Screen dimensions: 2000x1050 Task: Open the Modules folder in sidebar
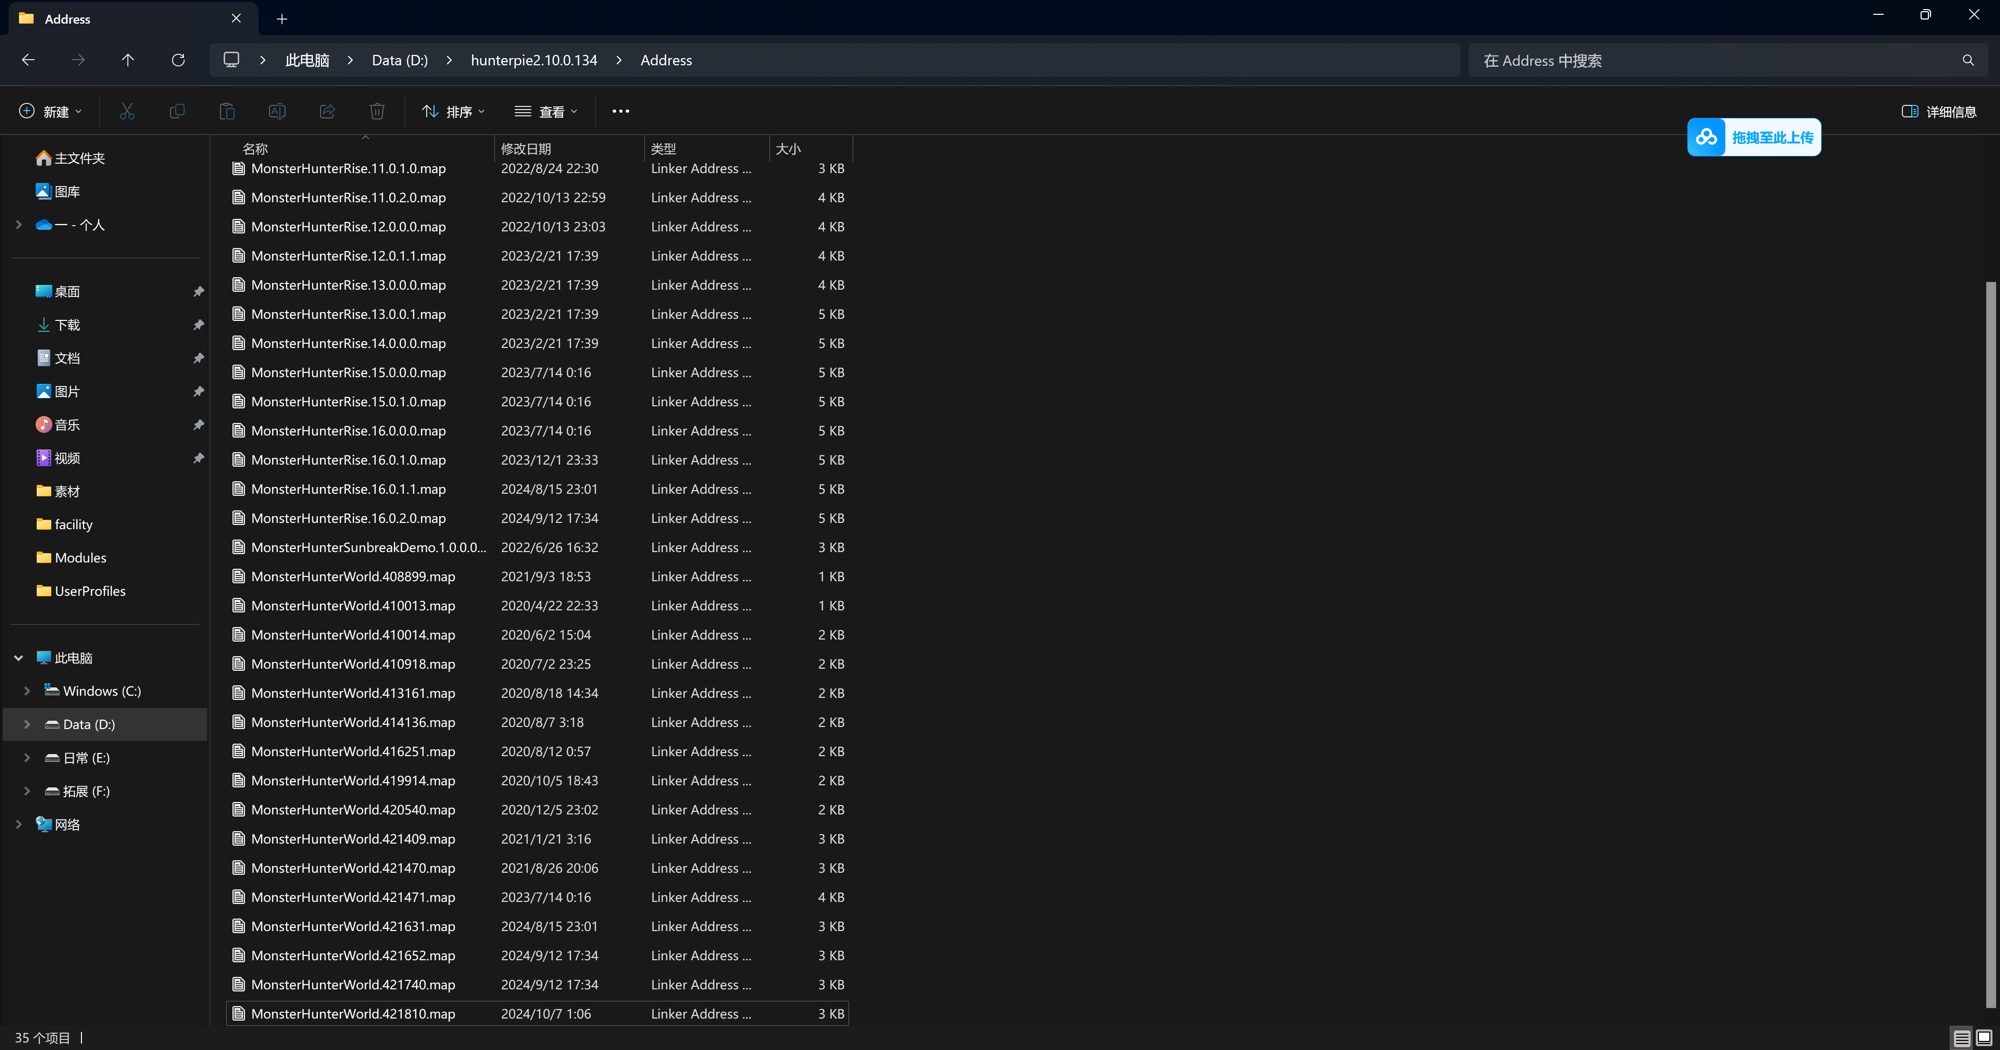click(71, 558)
